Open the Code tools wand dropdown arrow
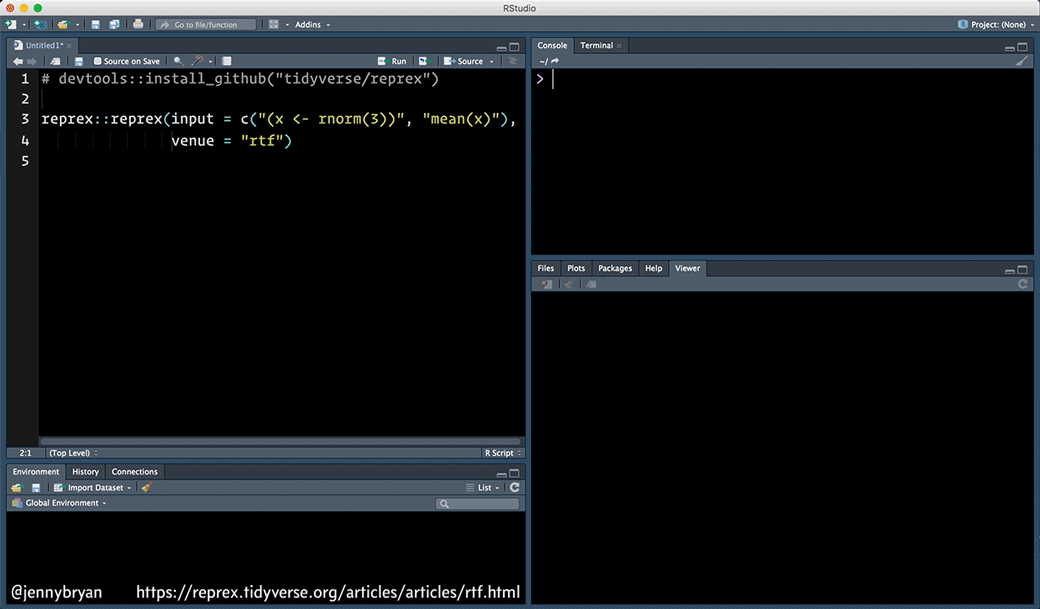Viewport: 1040px width, 609px height. 210,62
